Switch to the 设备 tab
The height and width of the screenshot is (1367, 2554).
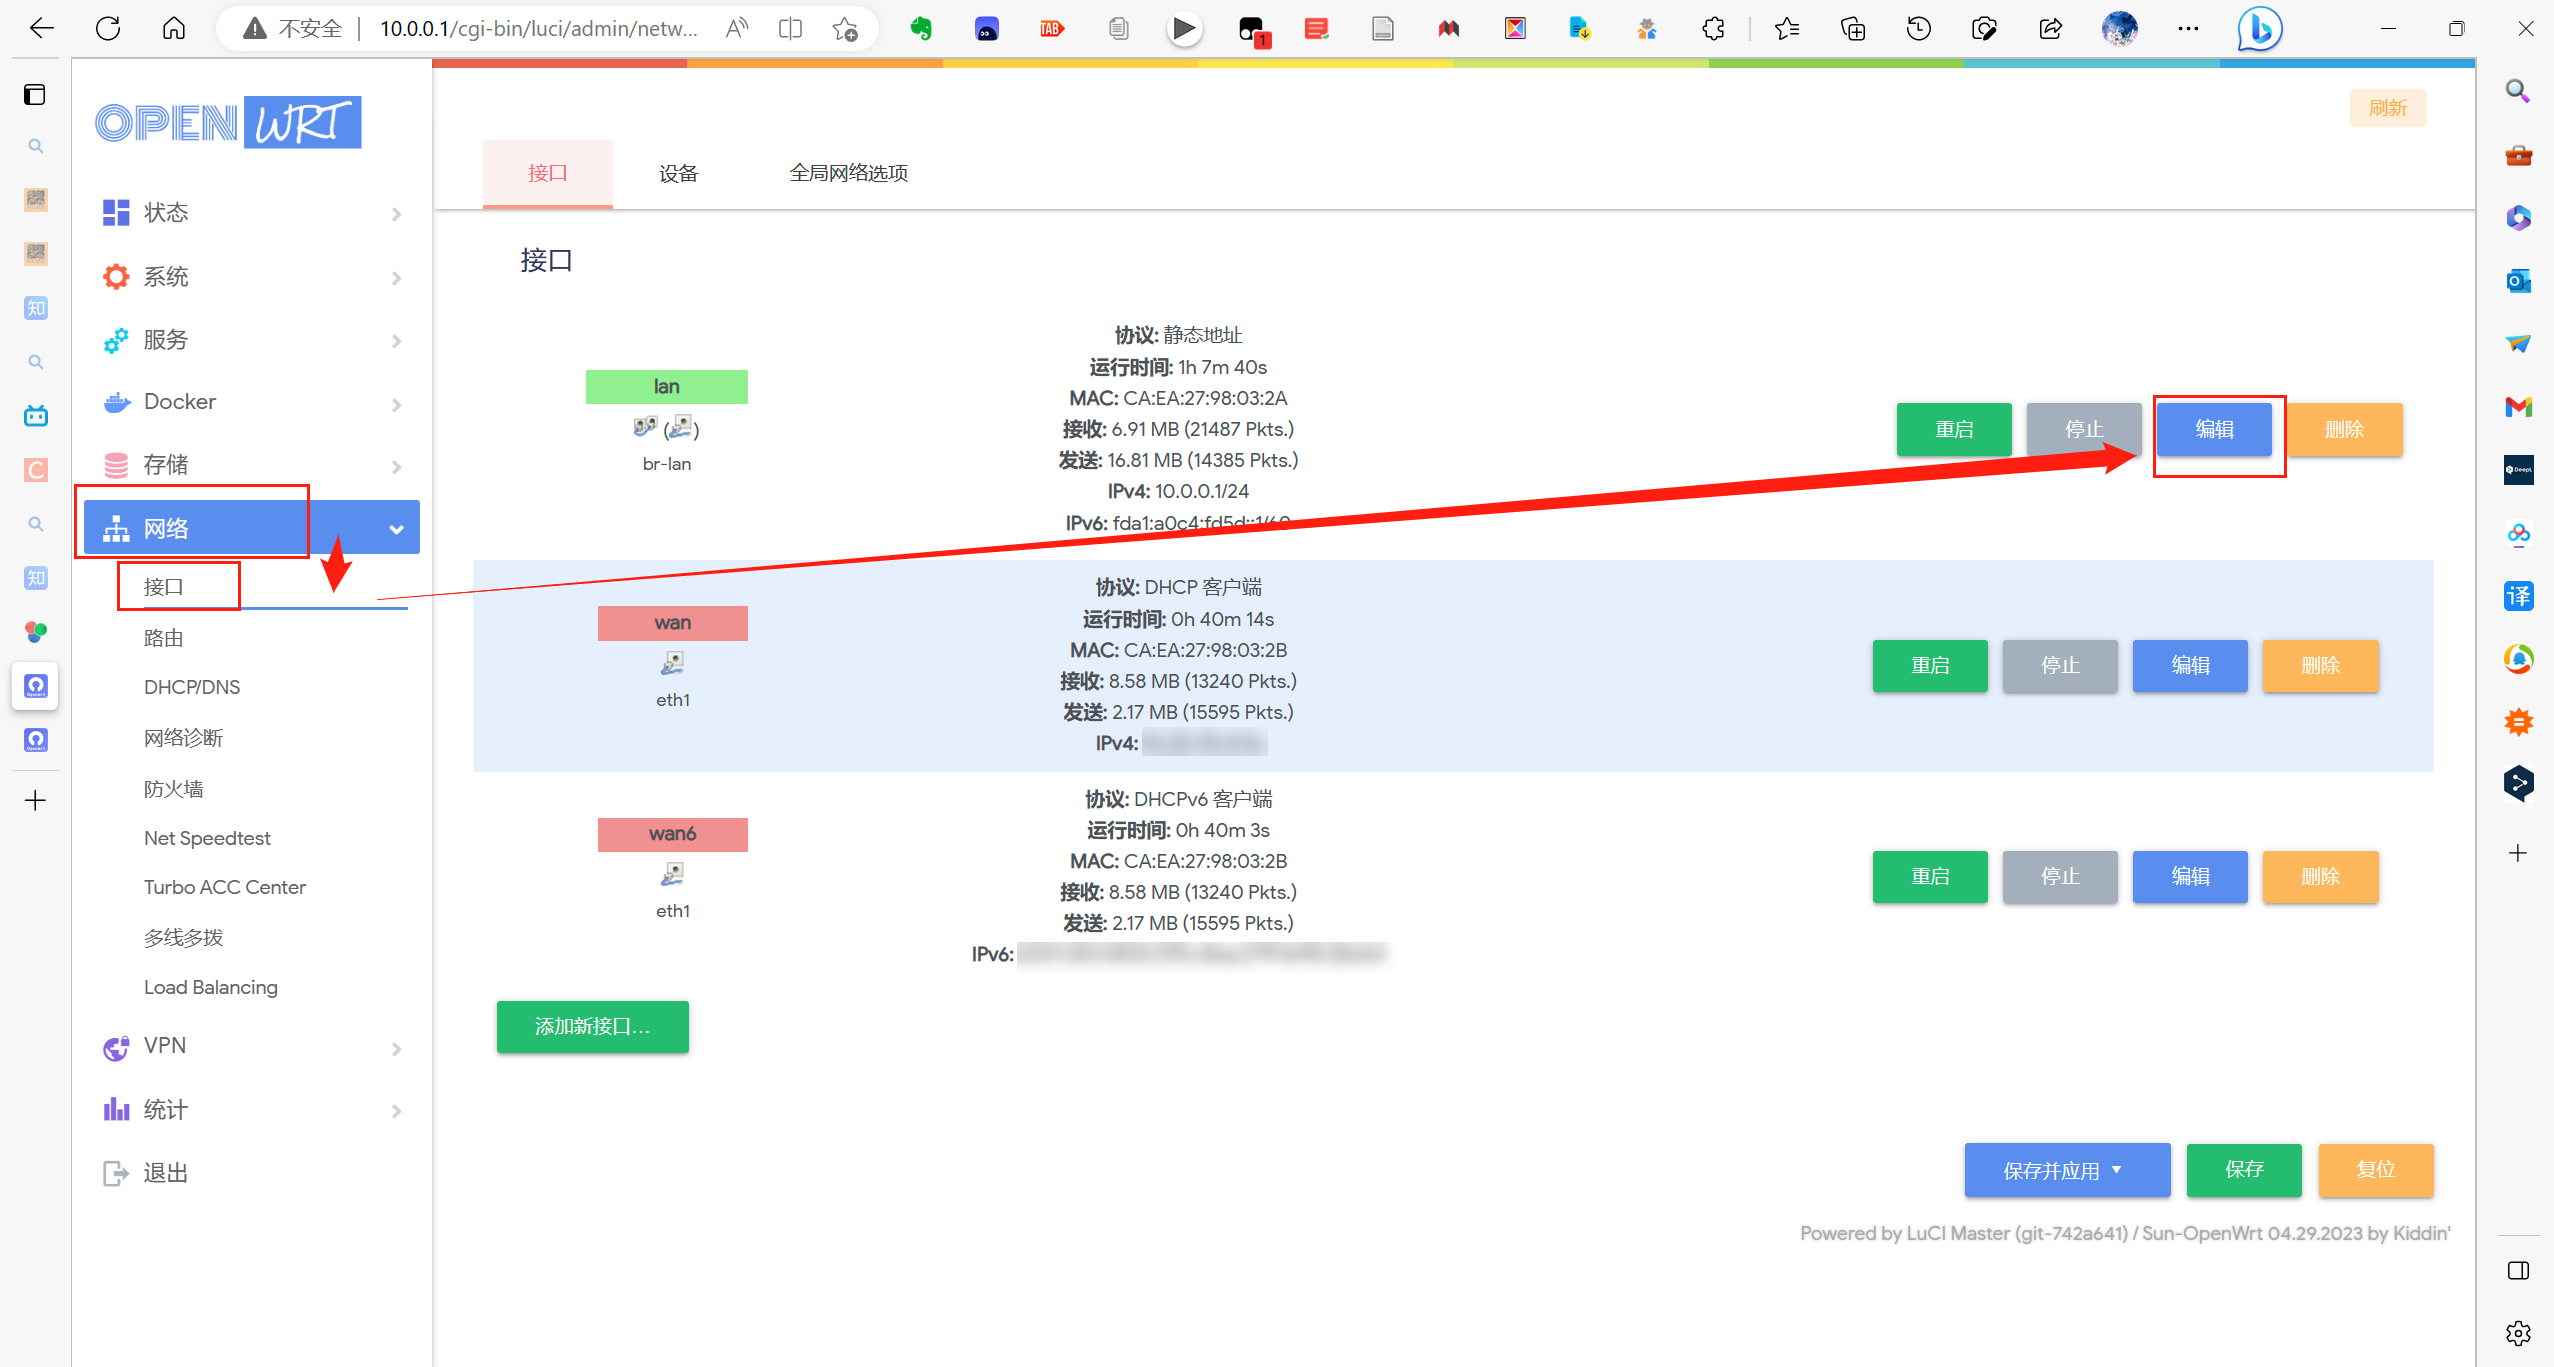(x=678, y=173)
